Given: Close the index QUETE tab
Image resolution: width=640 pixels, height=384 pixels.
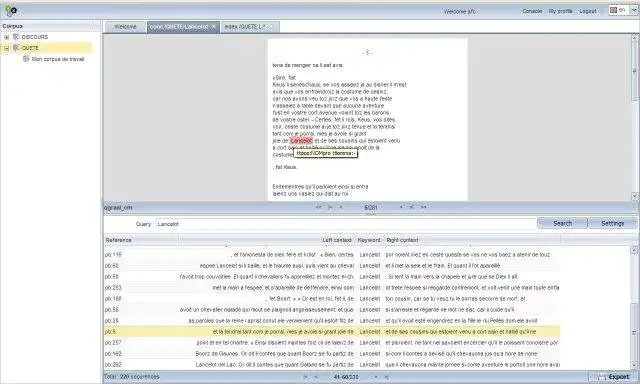Looking at the screenshot, I should [270, 27].
